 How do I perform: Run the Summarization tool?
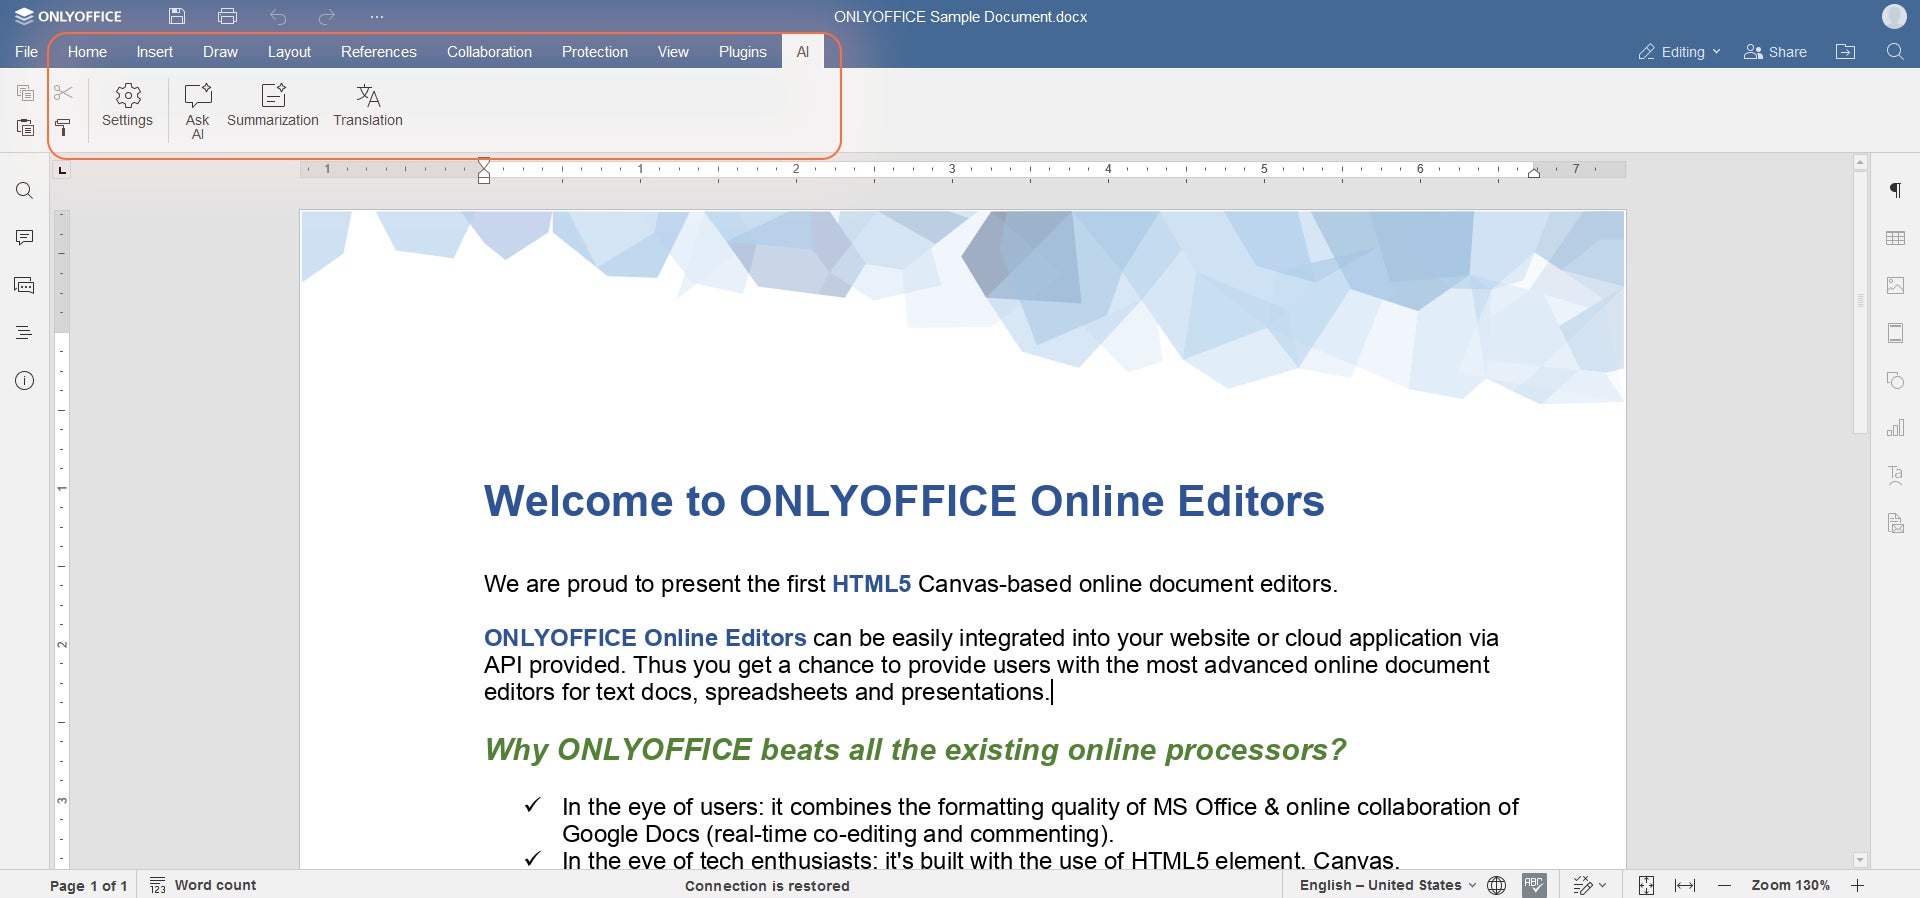273,106
